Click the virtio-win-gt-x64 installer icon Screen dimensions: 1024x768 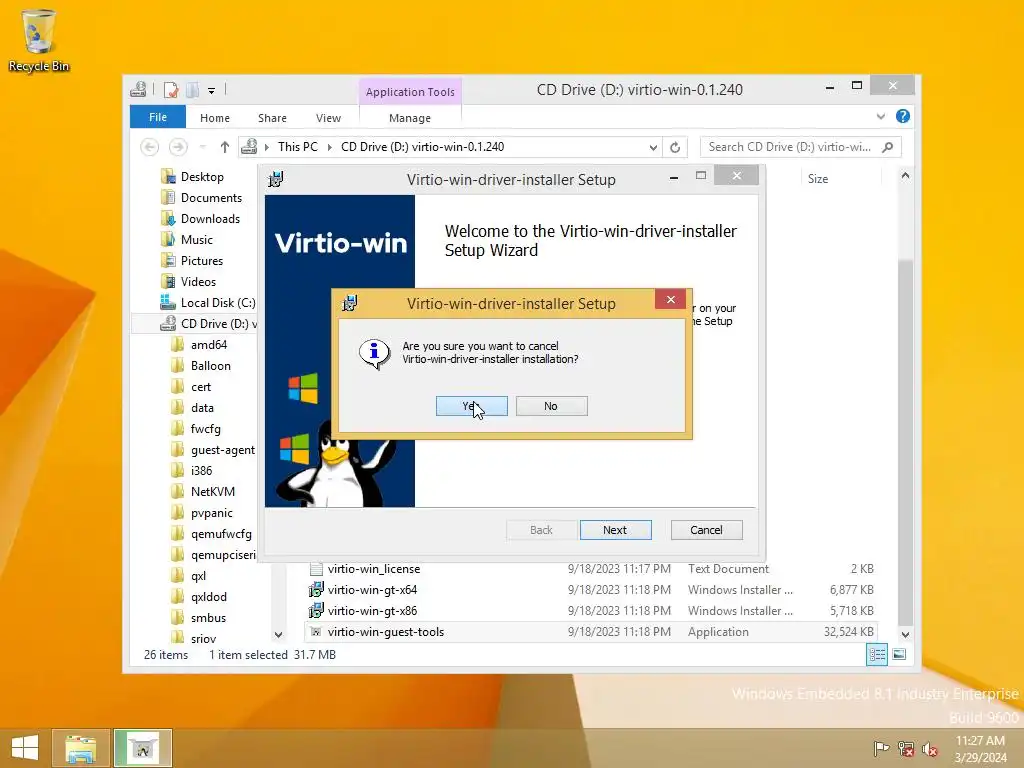[316, 590]
